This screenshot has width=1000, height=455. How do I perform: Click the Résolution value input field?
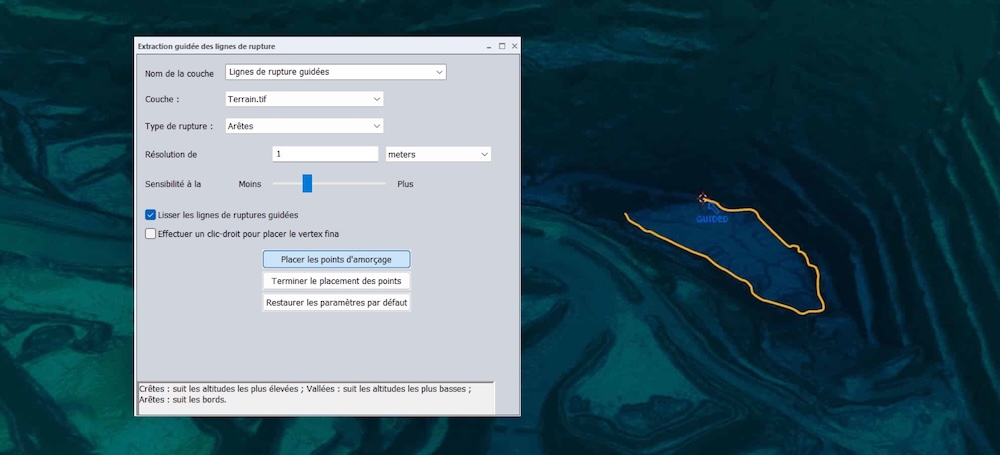(x=324, y=154)
